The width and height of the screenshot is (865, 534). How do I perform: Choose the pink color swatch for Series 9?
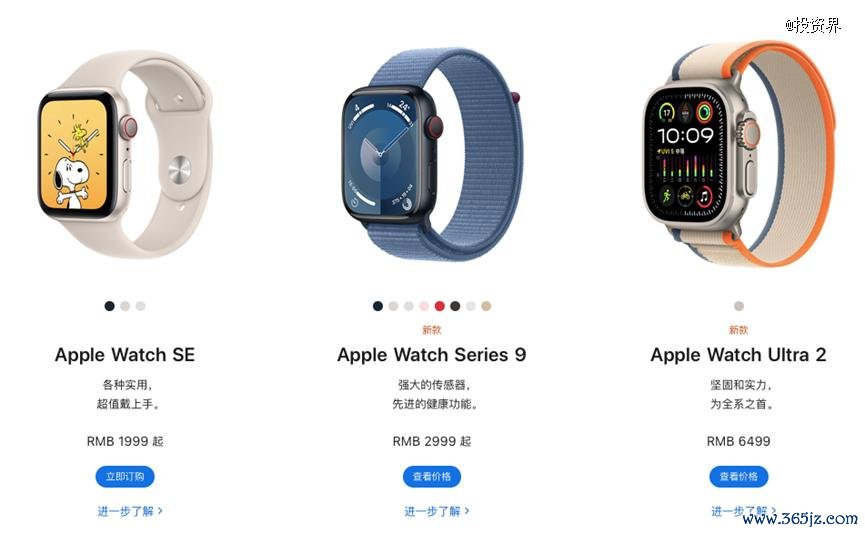[424, 306]
